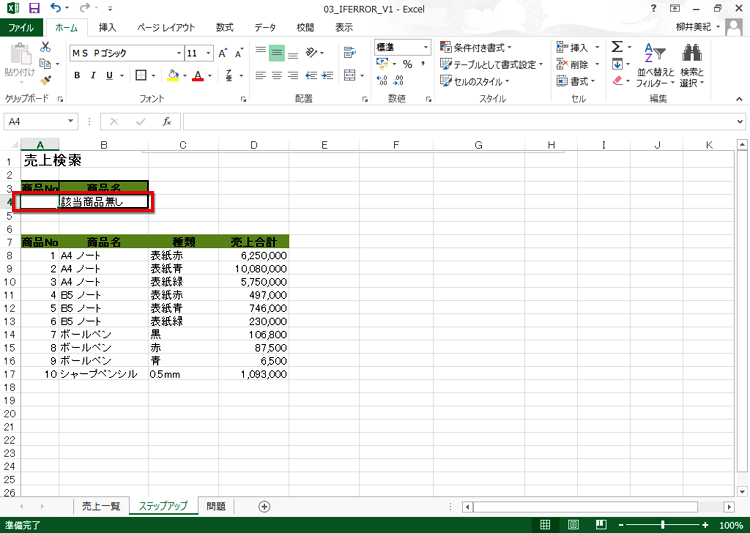Click merge and center icon
The image size is (750, 533).
pos(350,76)
